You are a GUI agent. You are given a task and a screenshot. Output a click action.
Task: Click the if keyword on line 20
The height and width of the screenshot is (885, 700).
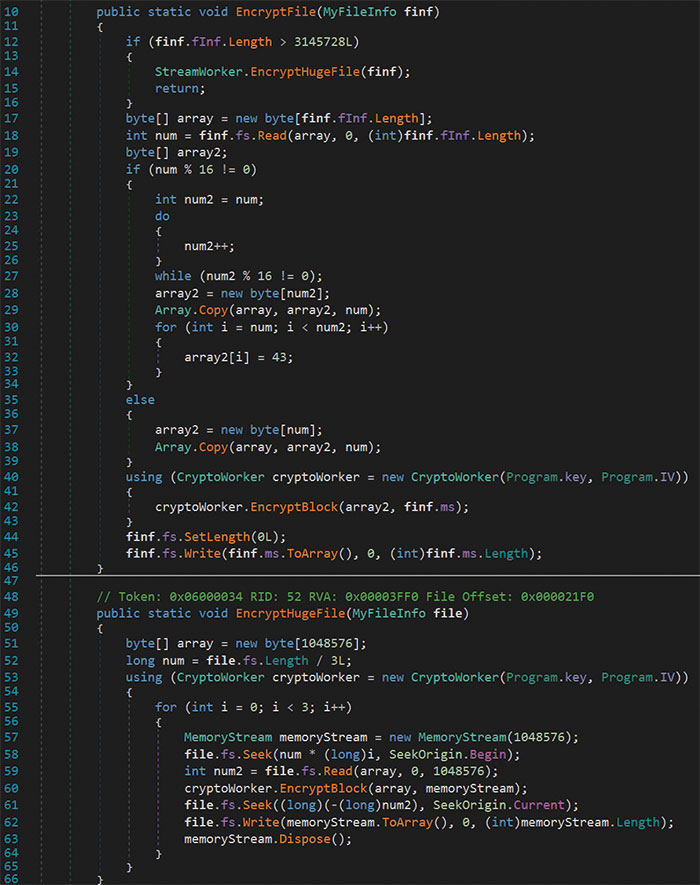(133, 170)
